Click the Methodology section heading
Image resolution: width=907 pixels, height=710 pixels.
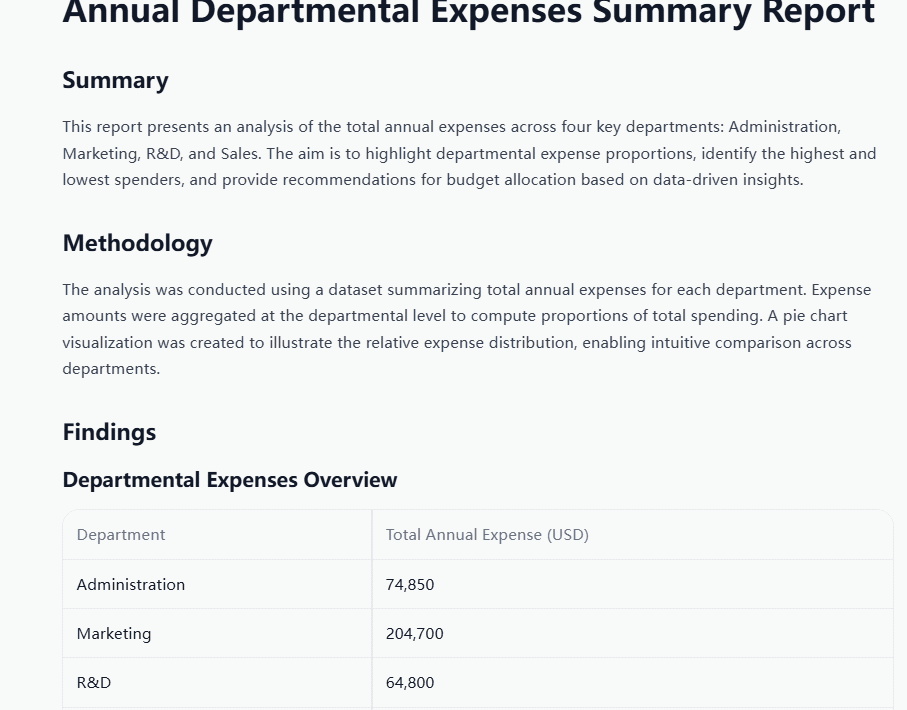(137, 243)
